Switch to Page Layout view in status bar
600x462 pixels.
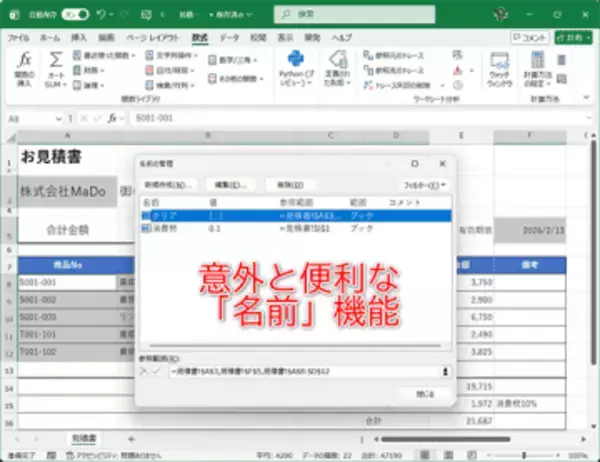tap(448, 455)
